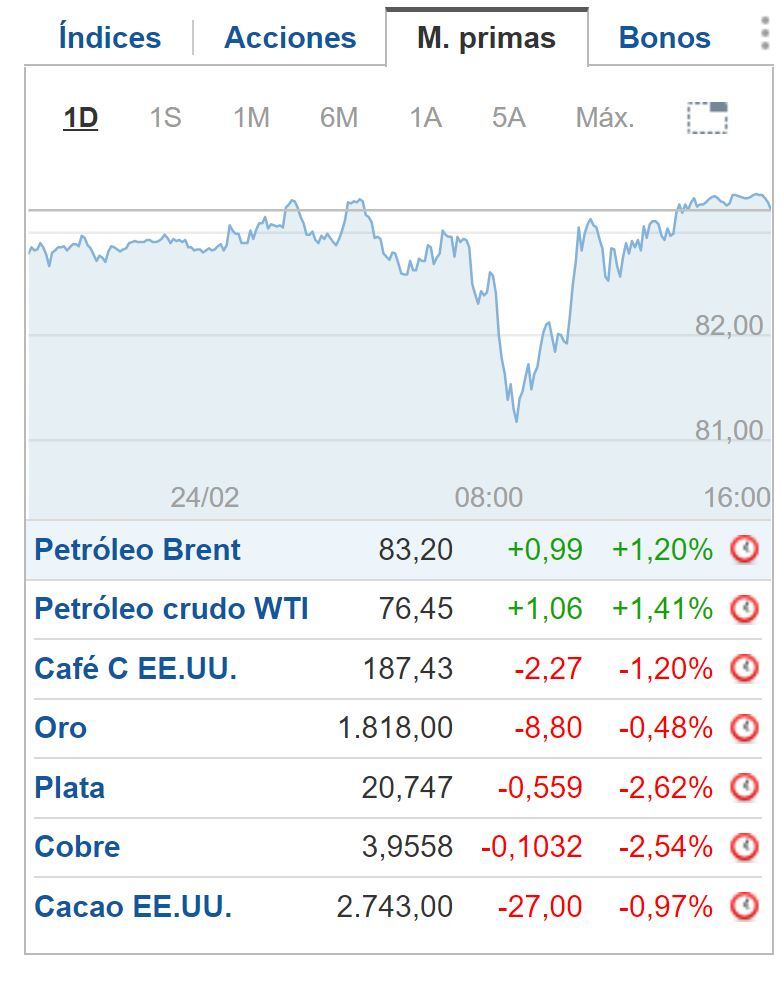Image resolution: width=784 pixels, height=987 pixels.
Task: Open the Acciones tab
Action: [288, 36]
